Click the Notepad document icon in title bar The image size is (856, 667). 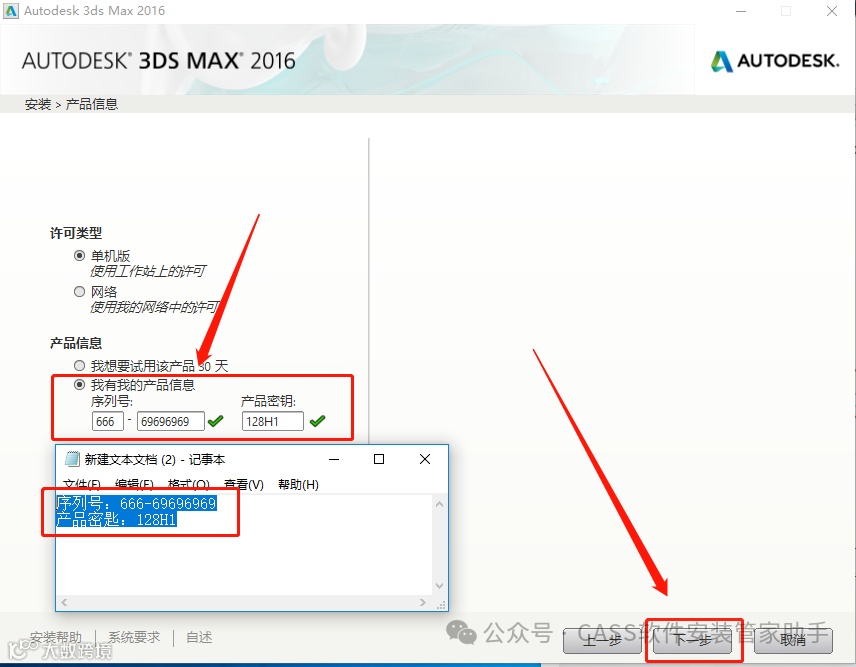(x=72, y=459)
